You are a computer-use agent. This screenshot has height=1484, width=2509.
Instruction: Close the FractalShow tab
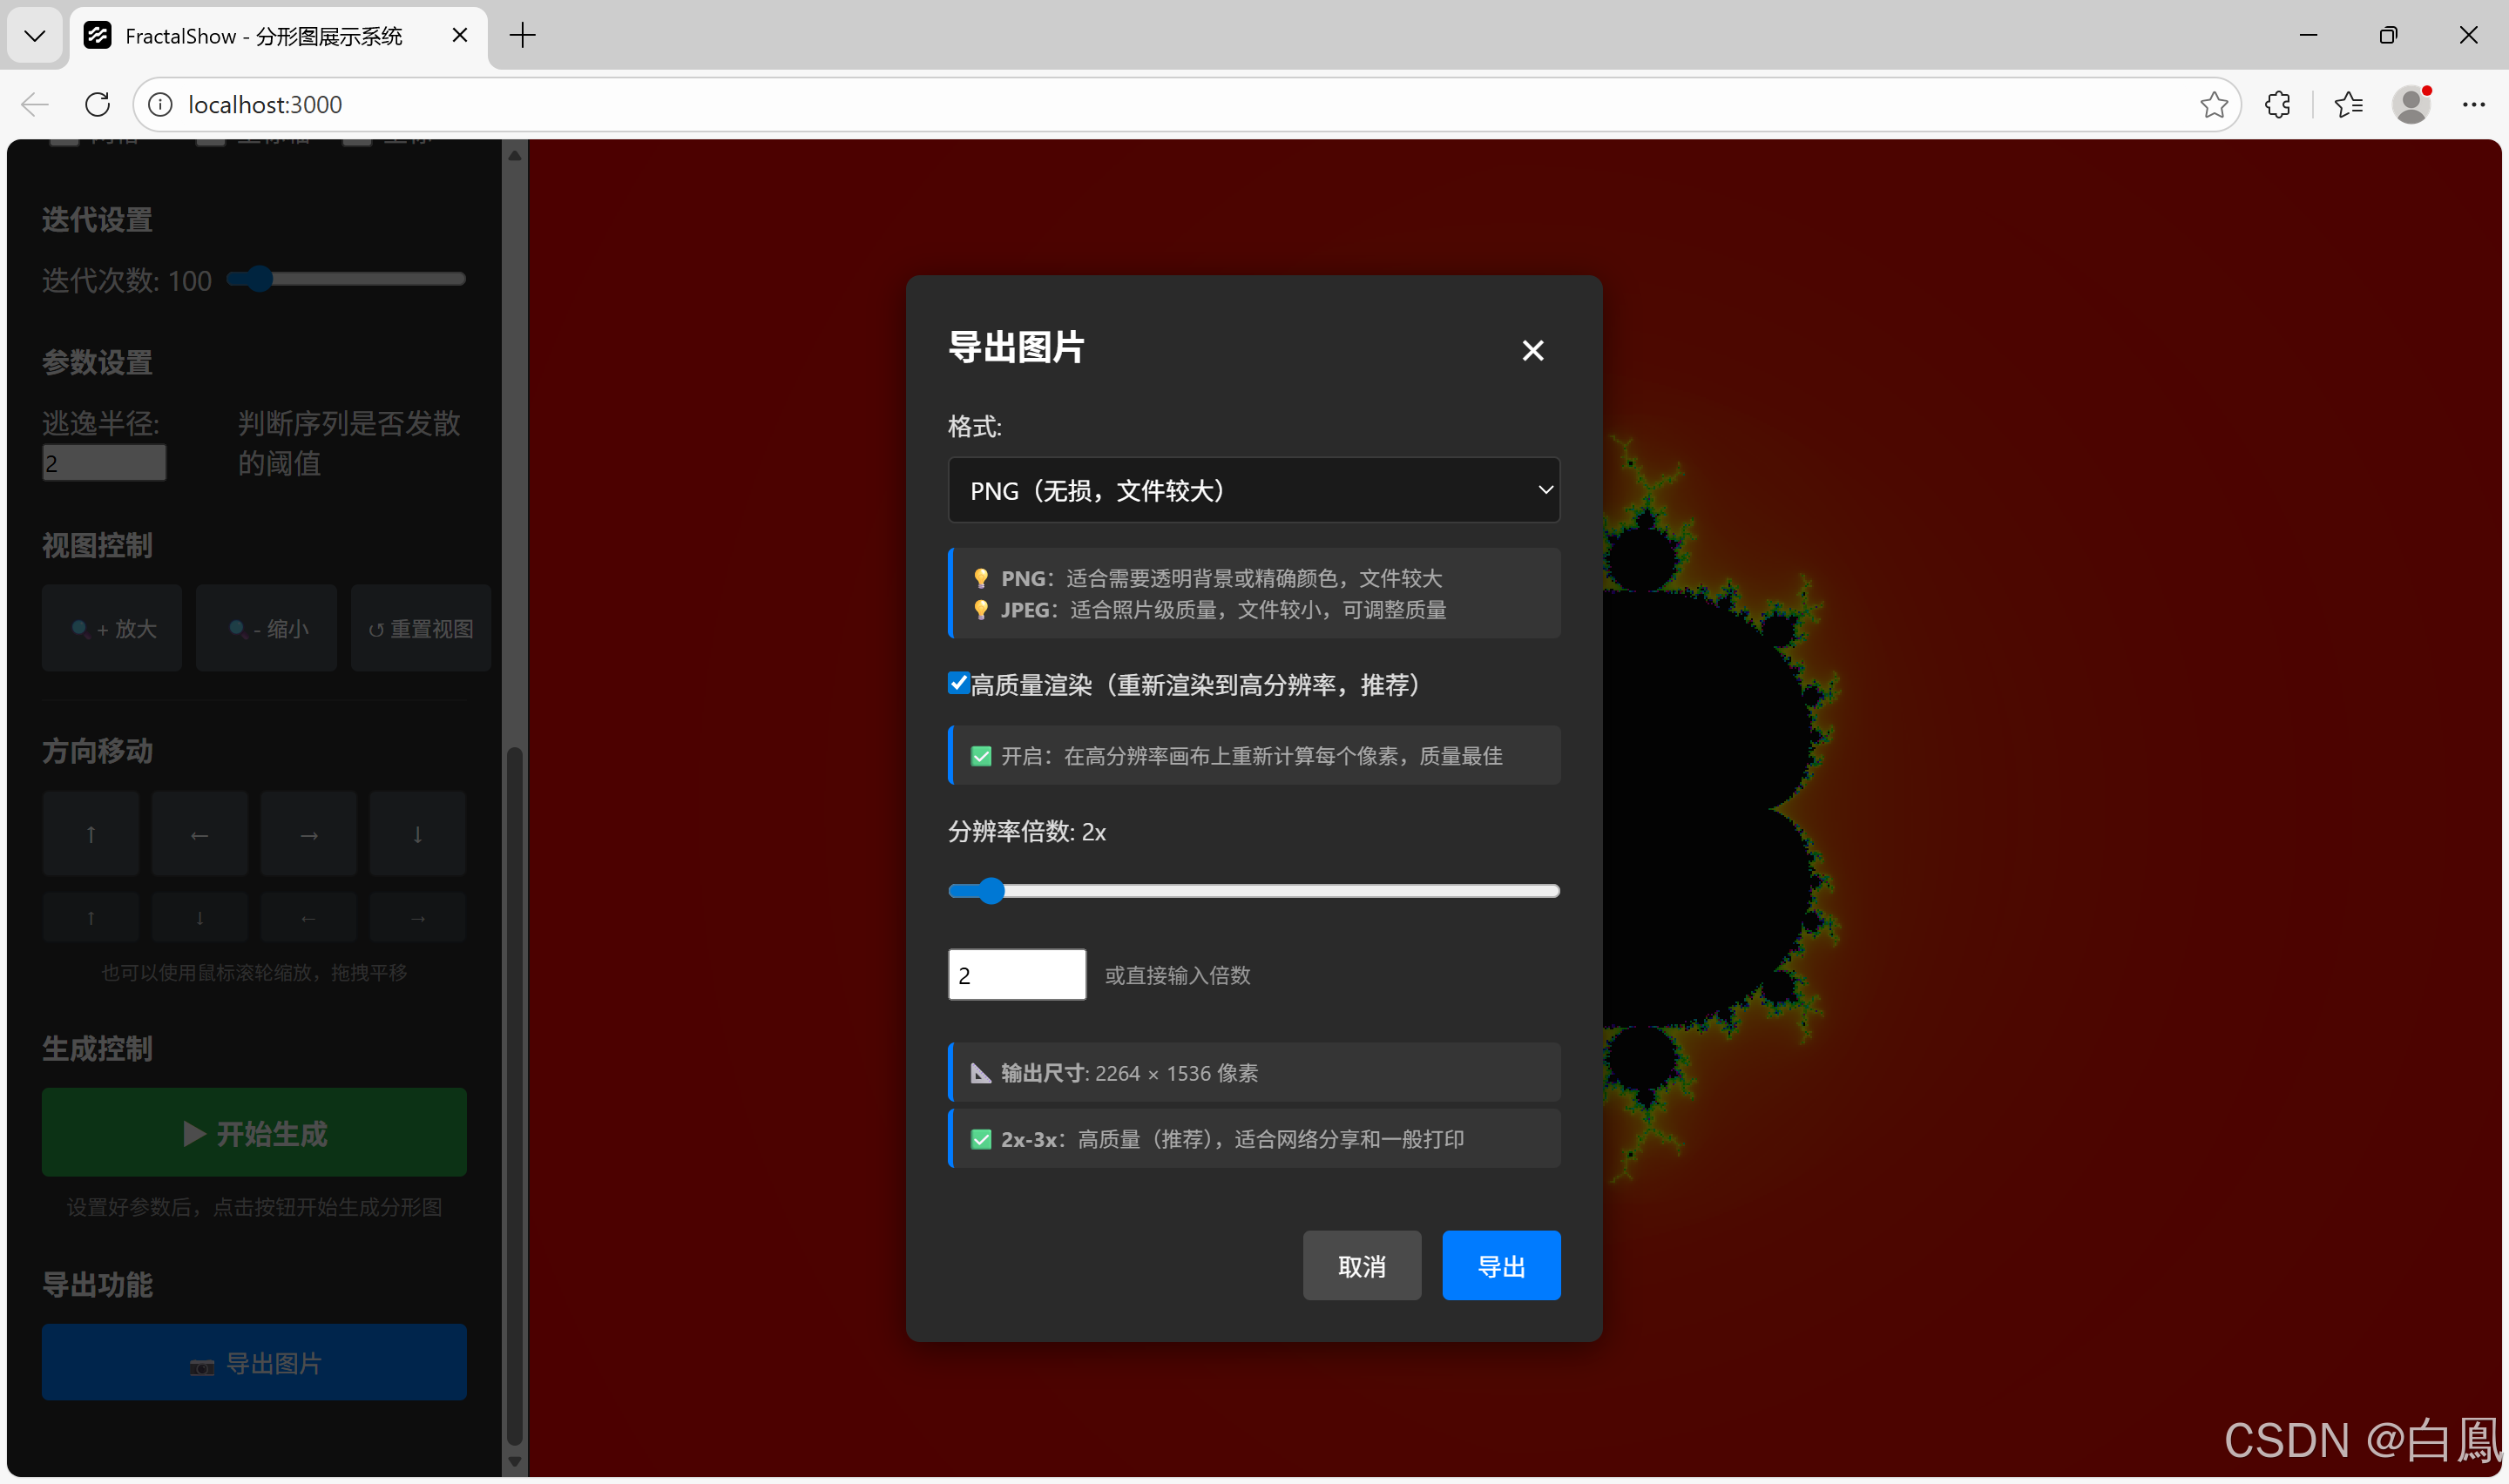(460, 36)
